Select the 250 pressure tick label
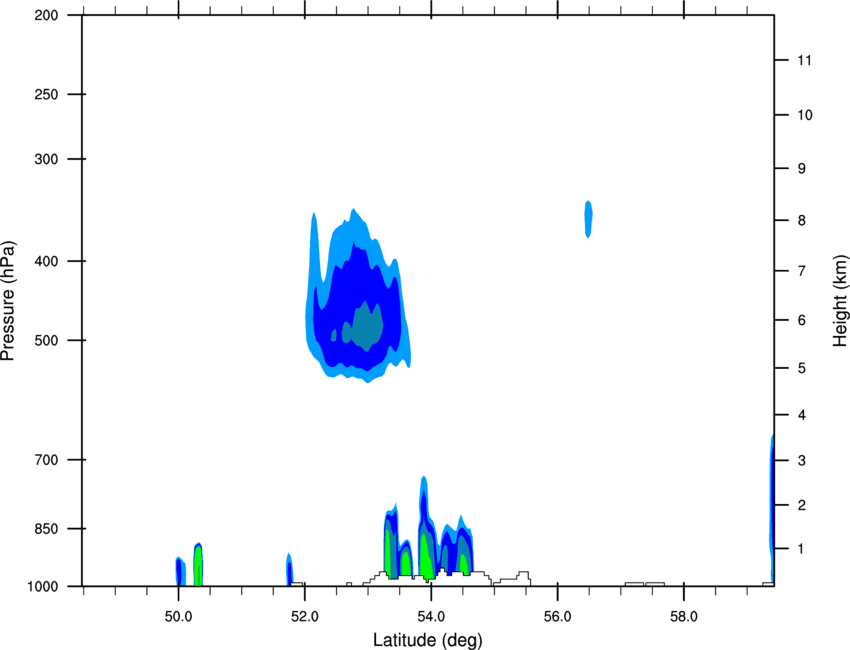Image resolution: width=850 pixels, height=650 pixels. coord(46,94)
